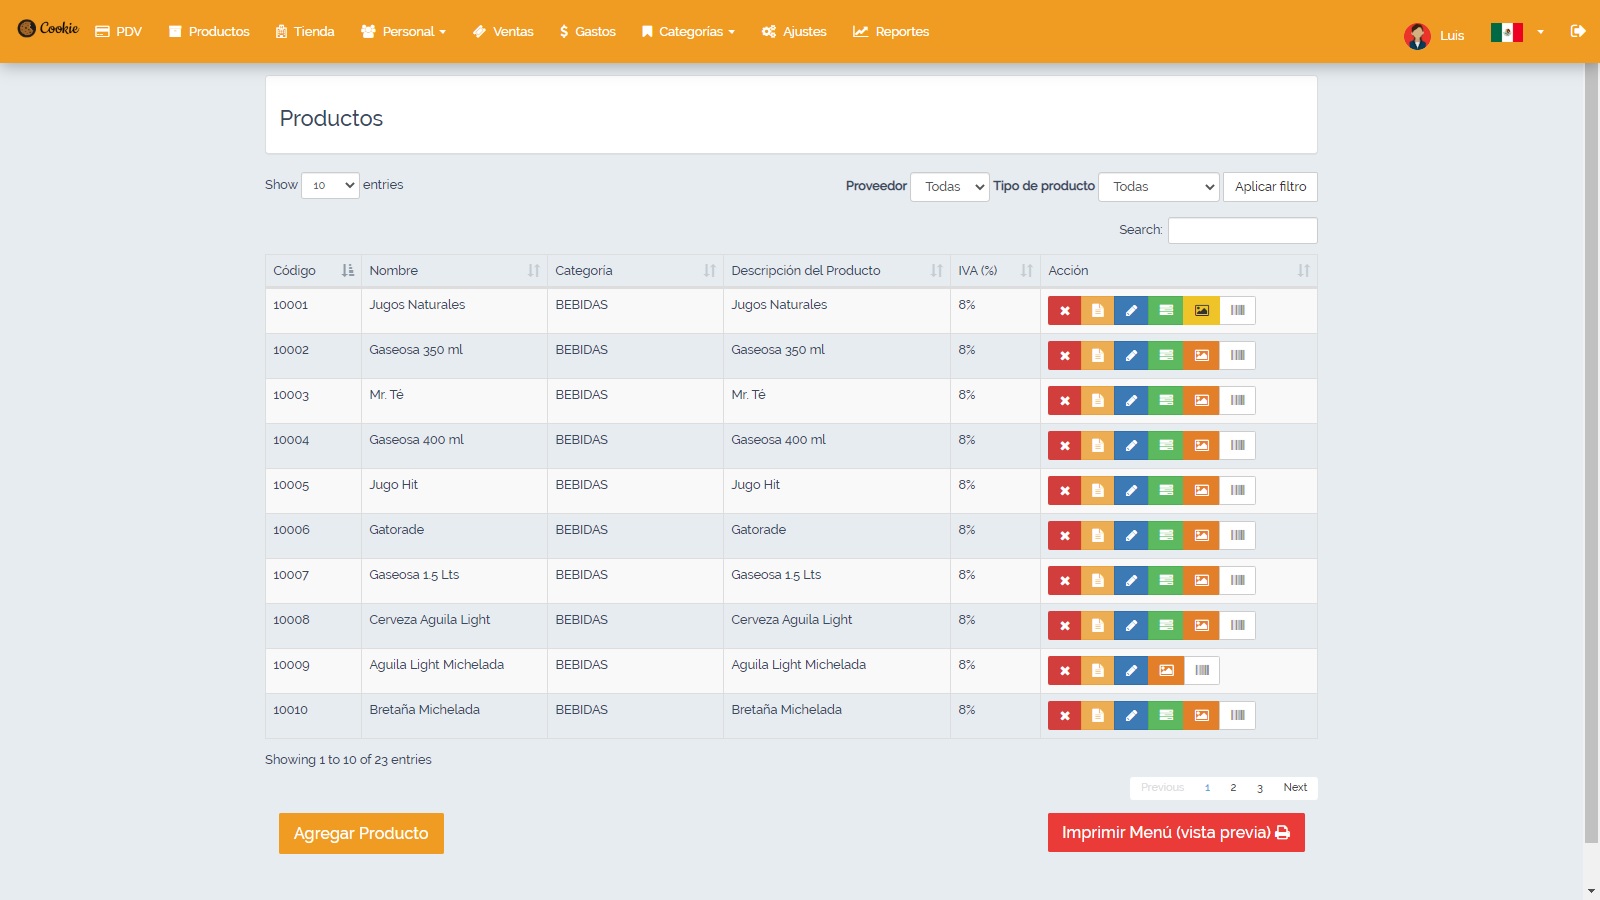Click the logout icon in the navbar
The image size is (1600, 900).
1578,31
